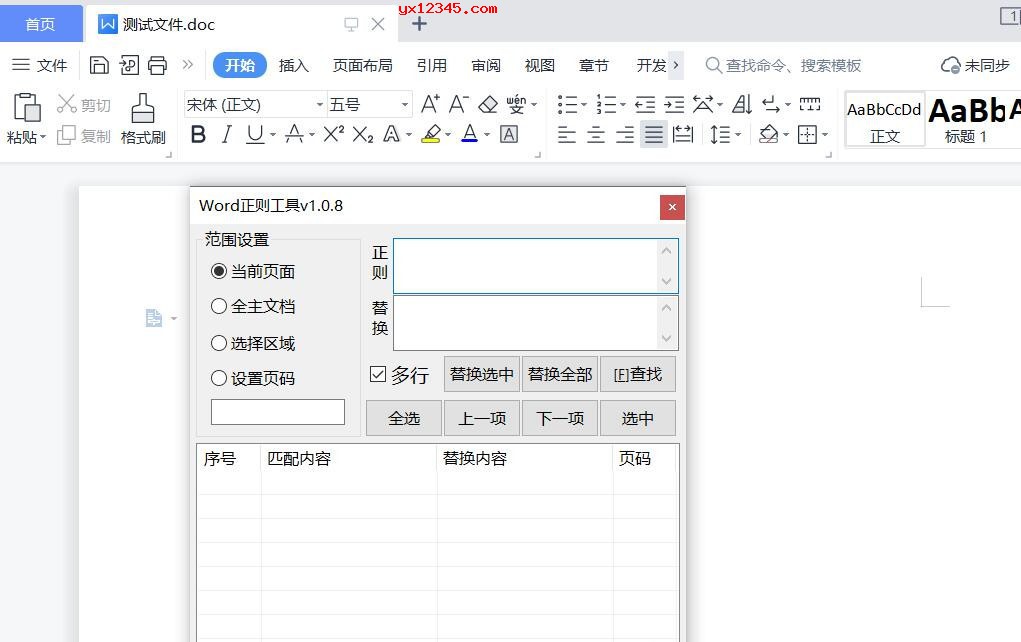Open the bullet list style dropdown
Screen dimensions: 1021x642
(x=583, y=105)
